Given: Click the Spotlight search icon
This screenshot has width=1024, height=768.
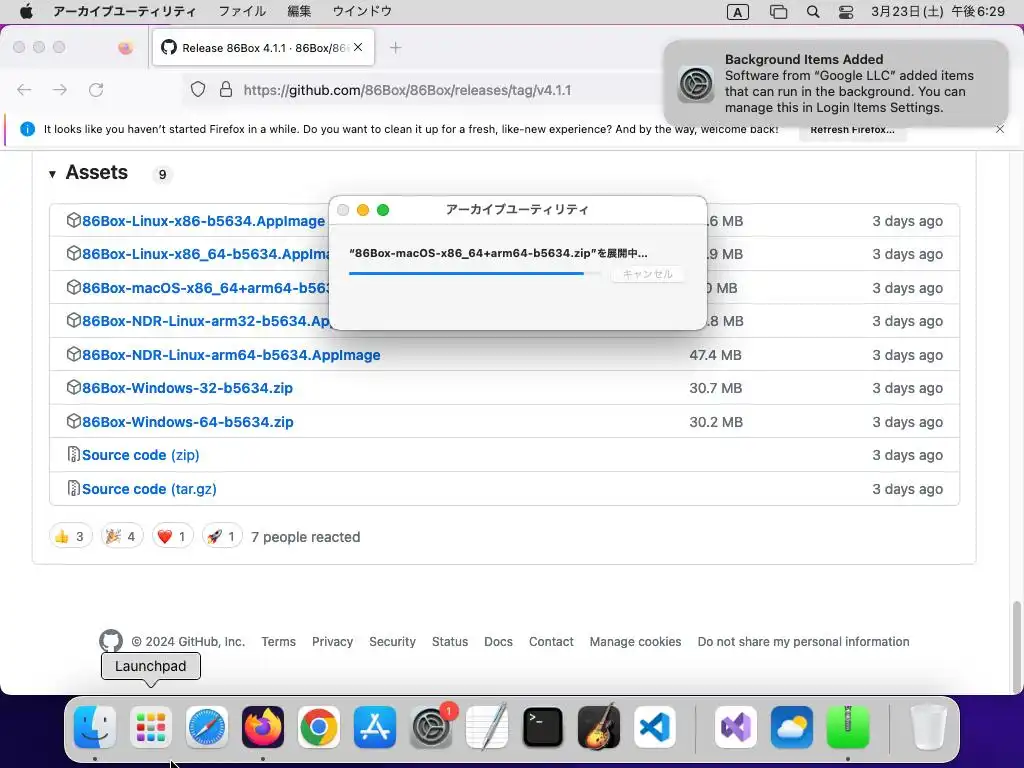Looking at the screenshot, I should tap(813, 12).
